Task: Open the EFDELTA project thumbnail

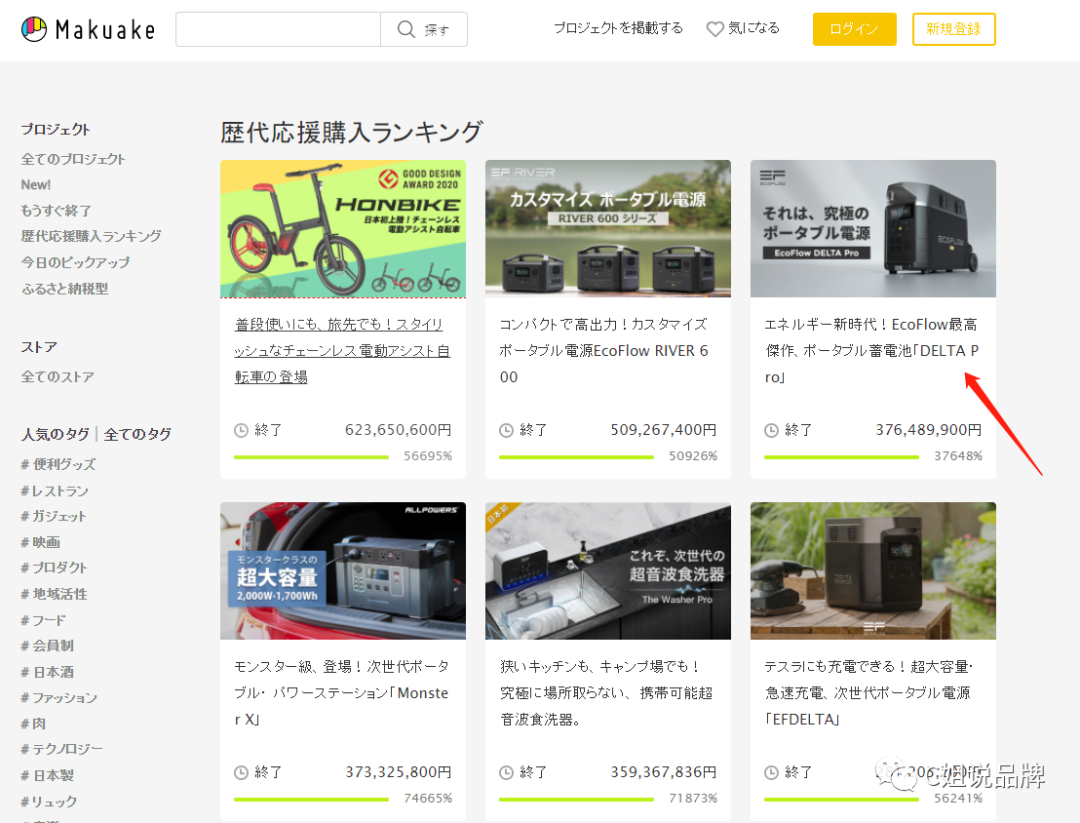Action: pyautogui.click(x=873, y=571)
